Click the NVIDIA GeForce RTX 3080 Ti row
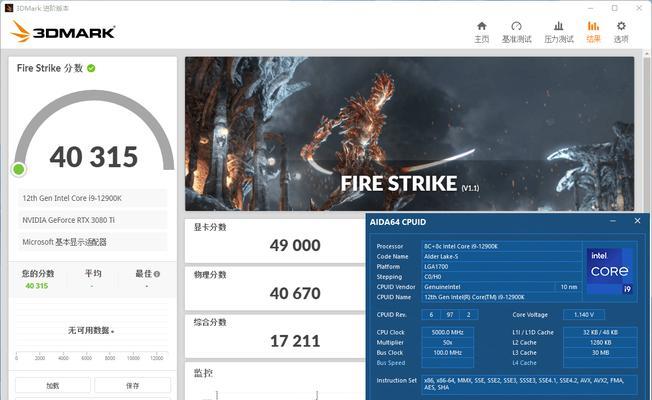 92,220
